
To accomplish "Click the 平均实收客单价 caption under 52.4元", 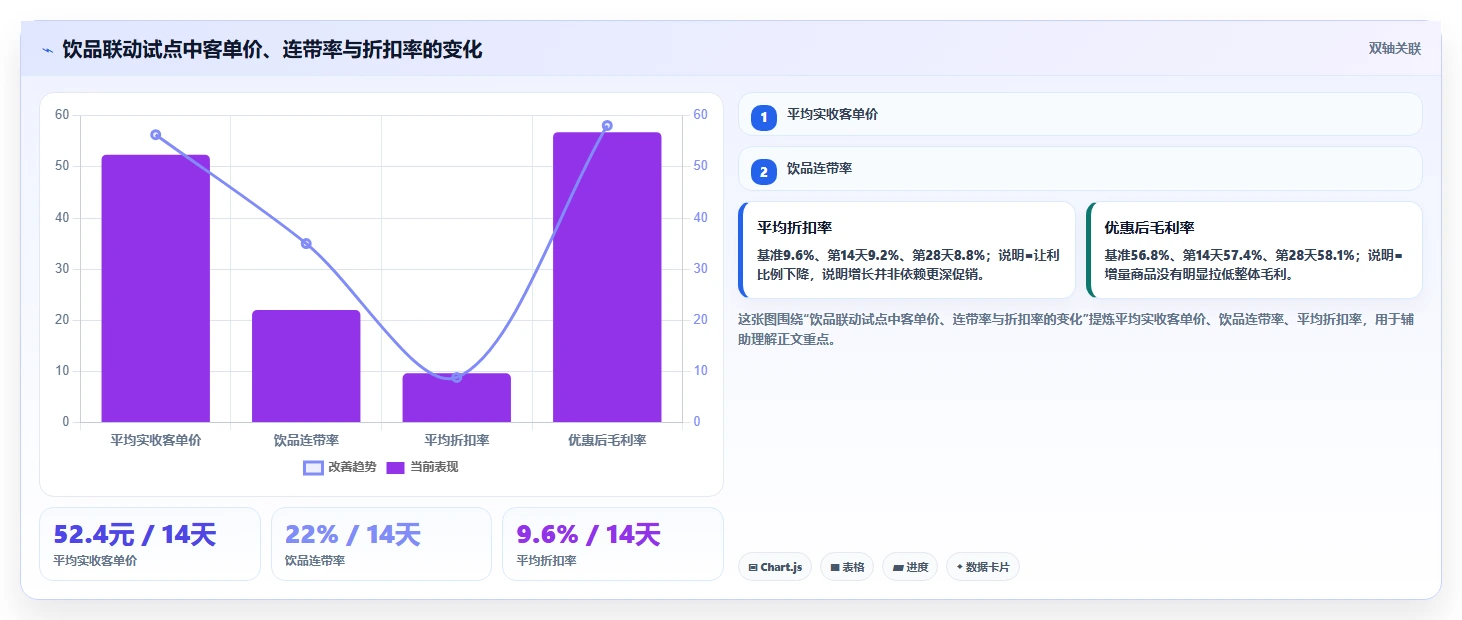I will (96, 561).
